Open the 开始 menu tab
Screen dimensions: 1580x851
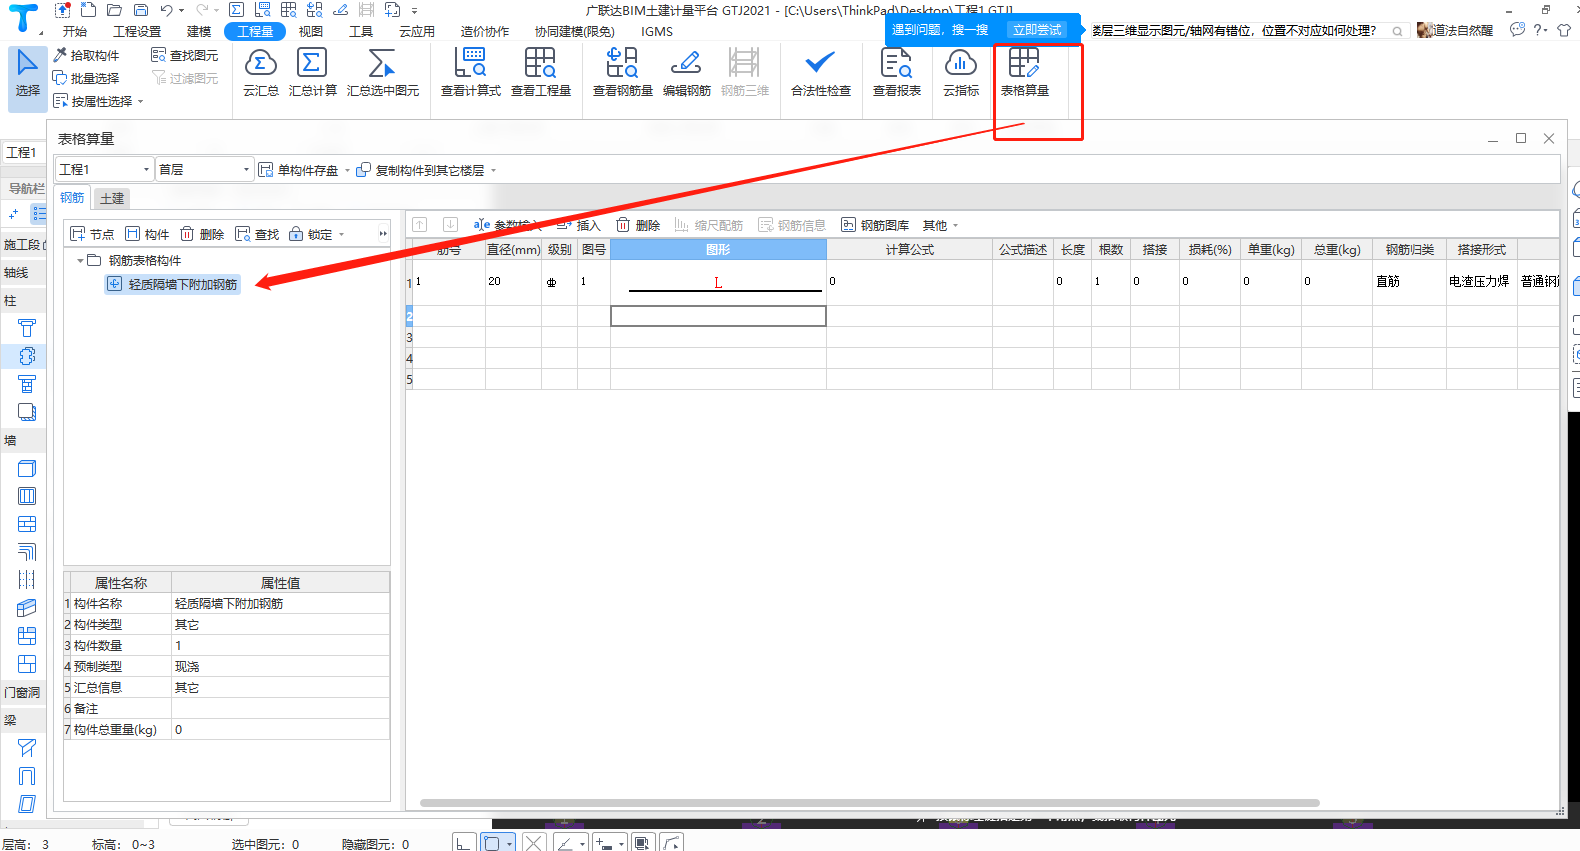coord(75,31)
